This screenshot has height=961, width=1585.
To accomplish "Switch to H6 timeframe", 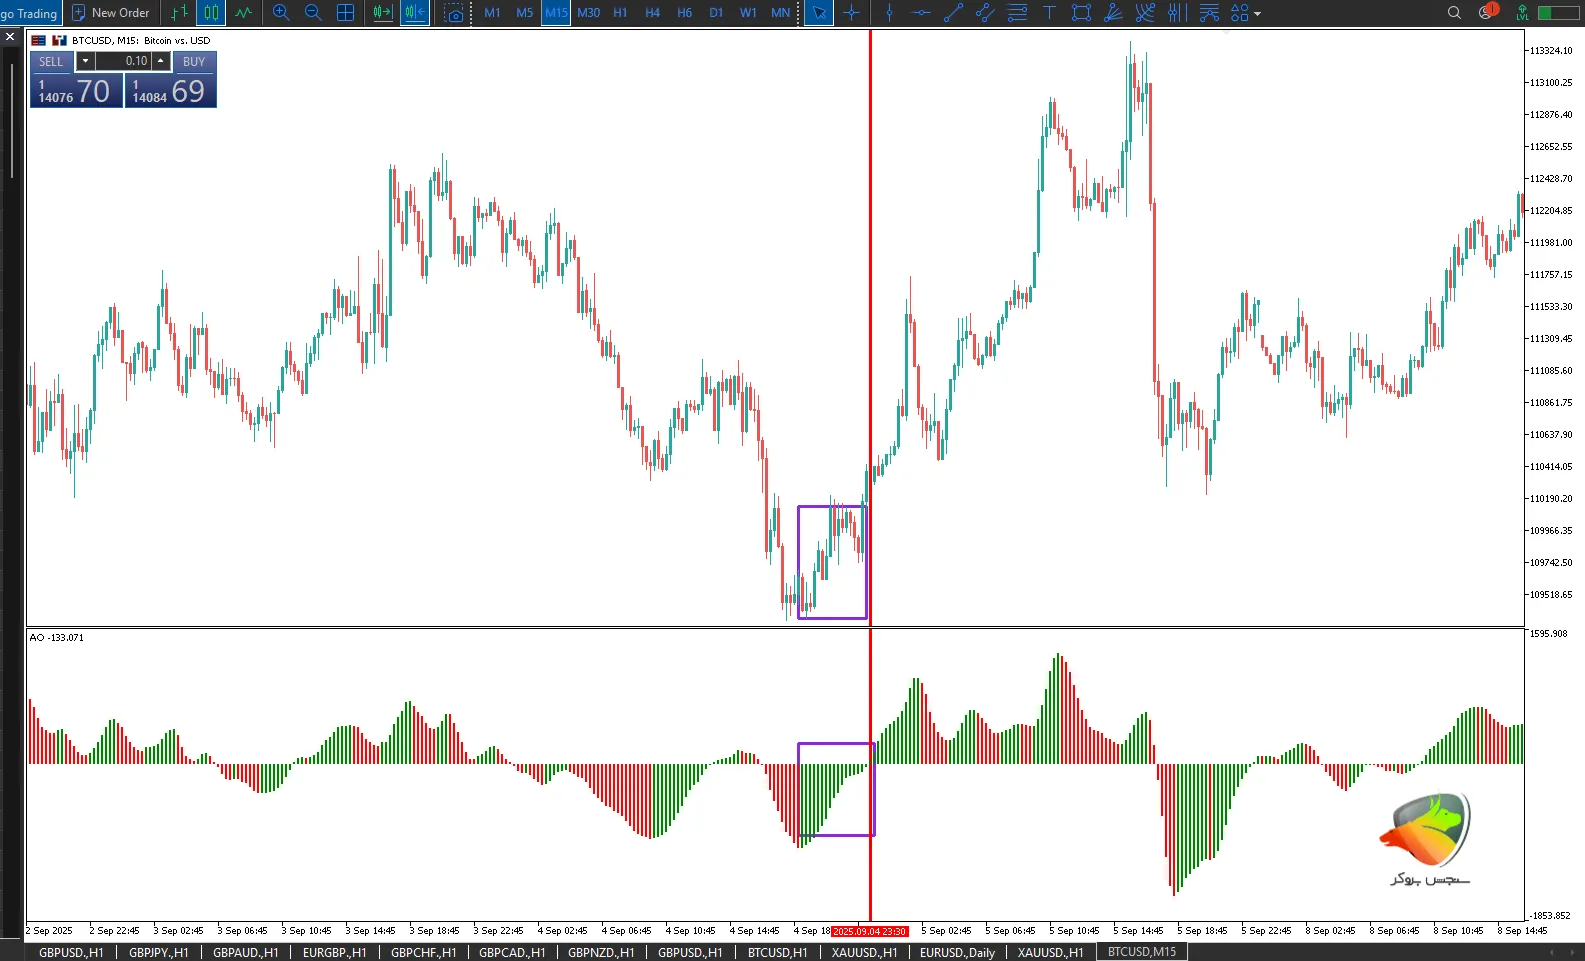I will [684, 13].
